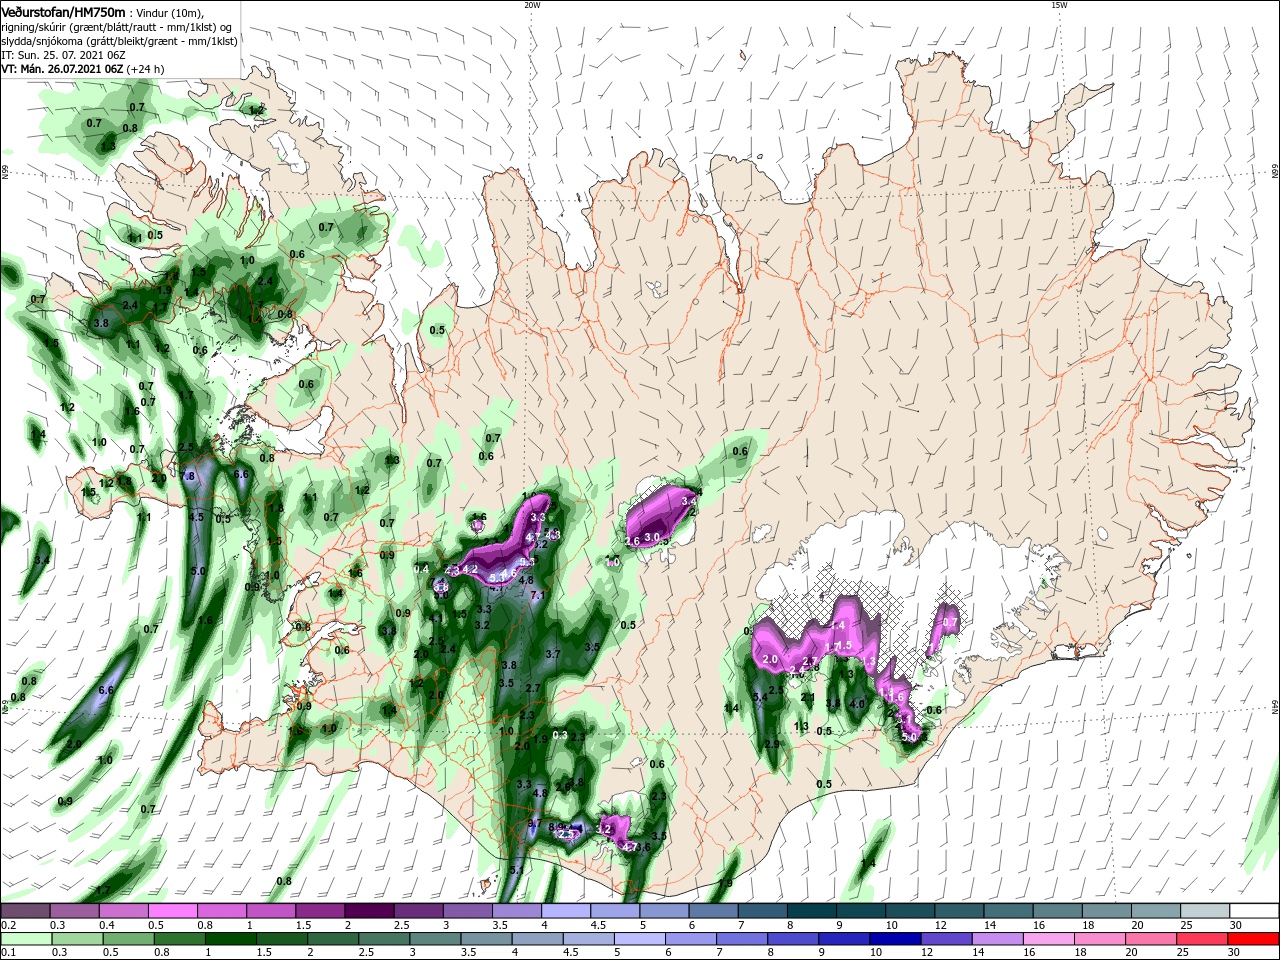
Task: Pick the dark teal 9–10 snow scale swatch
Action: point(861,911)
